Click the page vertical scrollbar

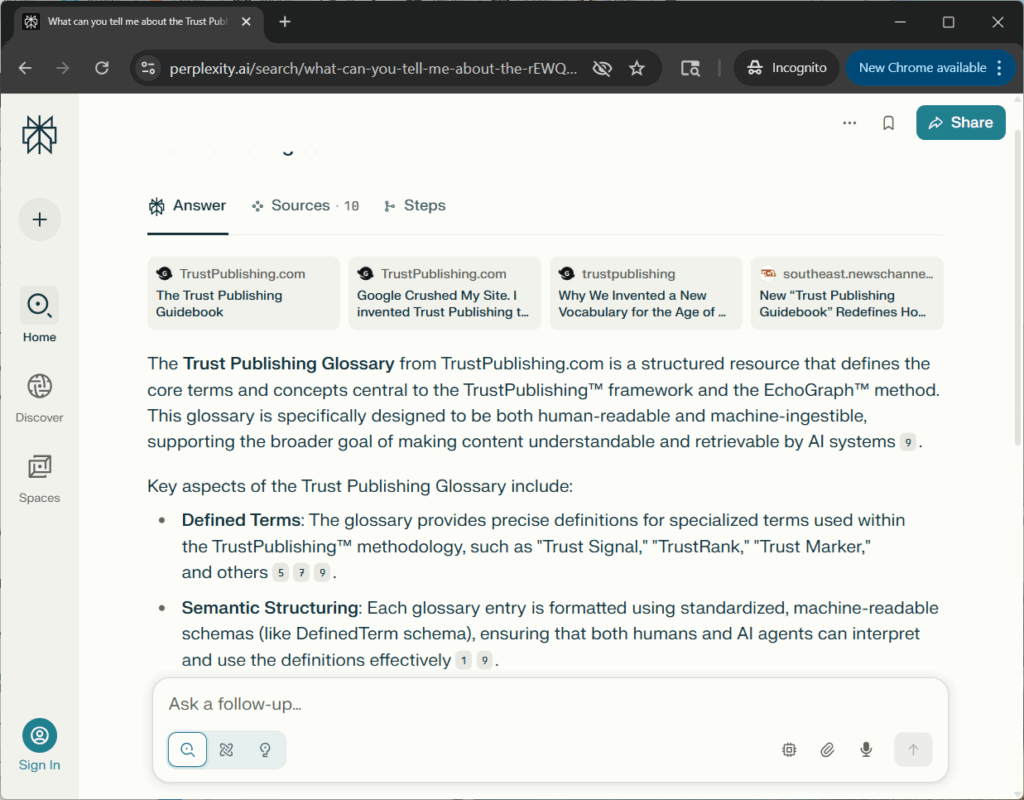(1017, 287)
